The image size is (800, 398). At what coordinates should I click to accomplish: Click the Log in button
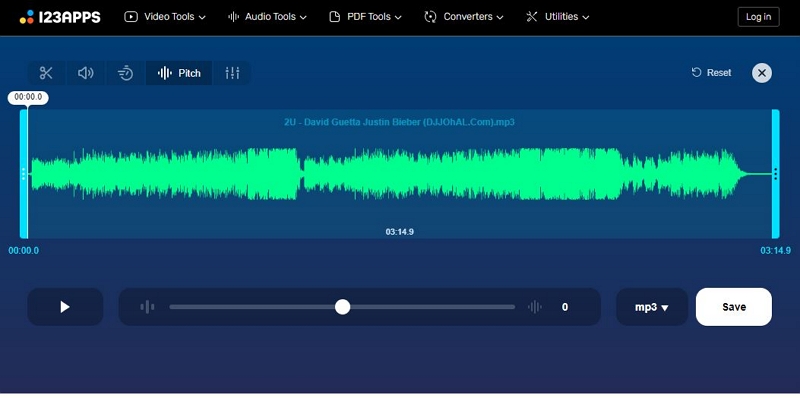click(758, 17)
